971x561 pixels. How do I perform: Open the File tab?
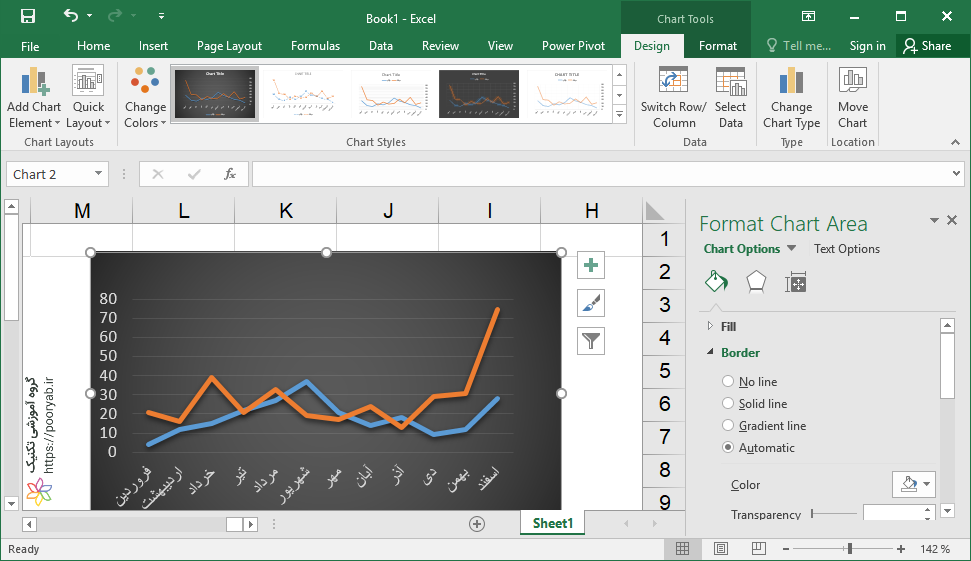pyautogui.click(x=30, y=46)
